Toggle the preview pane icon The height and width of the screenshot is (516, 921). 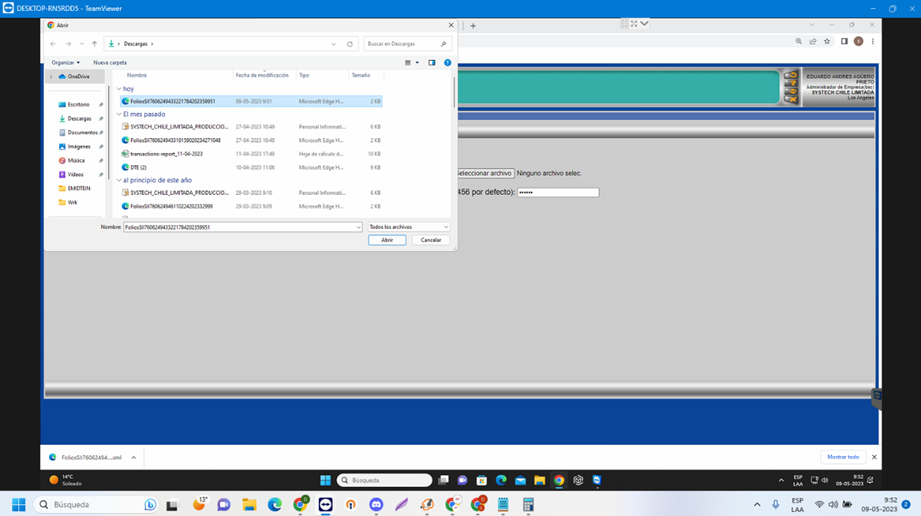pos(432,62)
